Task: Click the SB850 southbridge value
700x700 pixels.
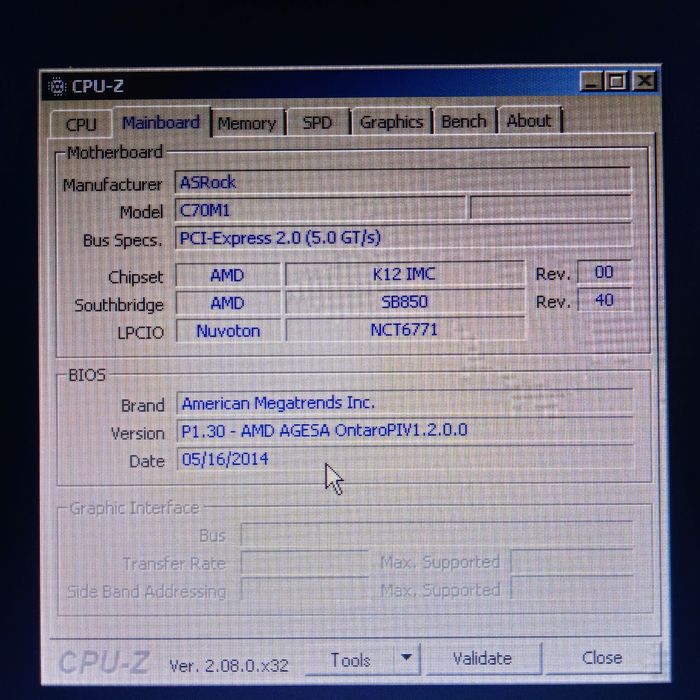Action: [404, 302]
